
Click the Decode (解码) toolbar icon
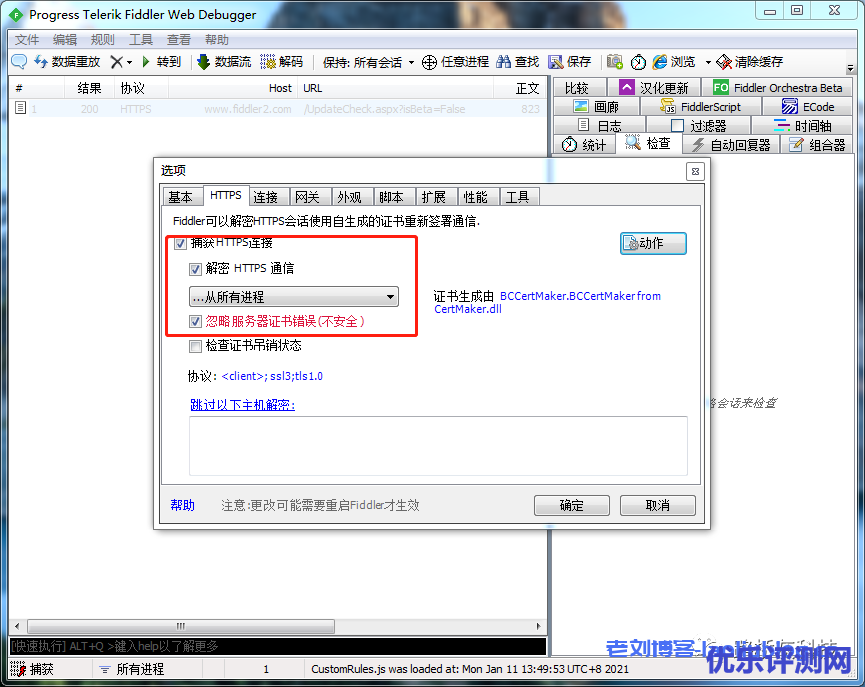point(268,62)
